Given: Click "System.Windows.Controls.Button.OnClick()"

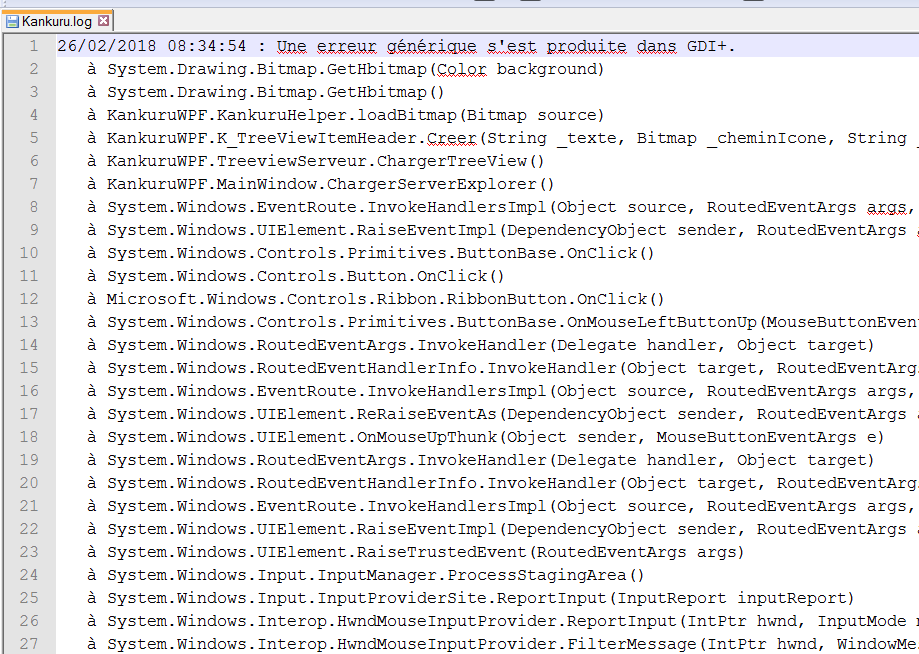Looking at the screenshot, I should 305,276.
